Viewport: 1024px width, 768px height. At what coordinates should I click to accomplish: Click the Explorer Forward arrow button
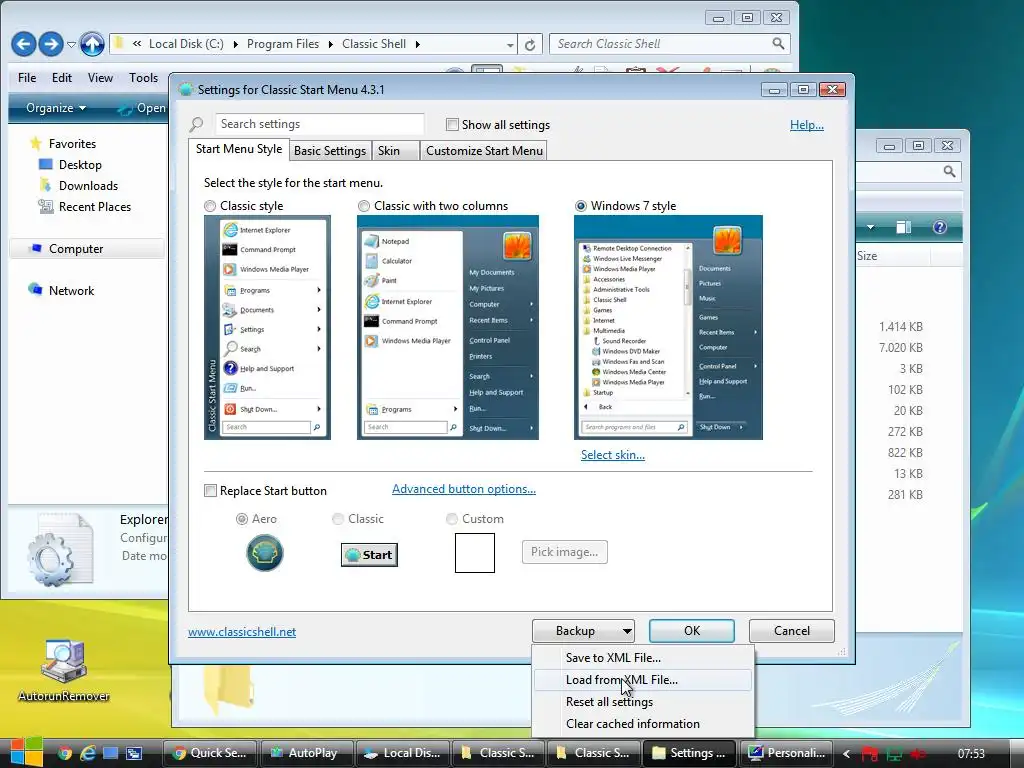coord(51,44)
